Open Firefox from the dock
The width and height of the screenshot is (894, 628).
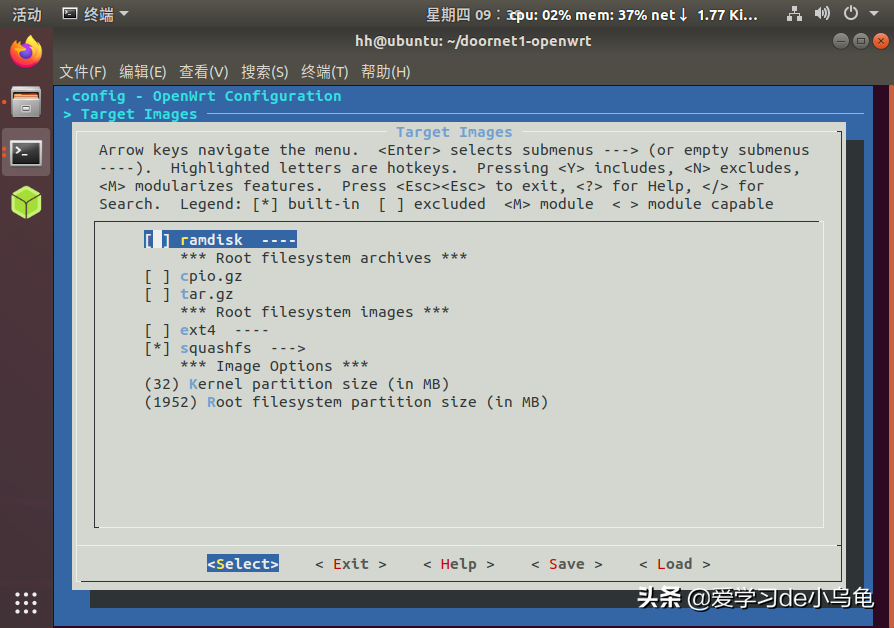(26, 51)
